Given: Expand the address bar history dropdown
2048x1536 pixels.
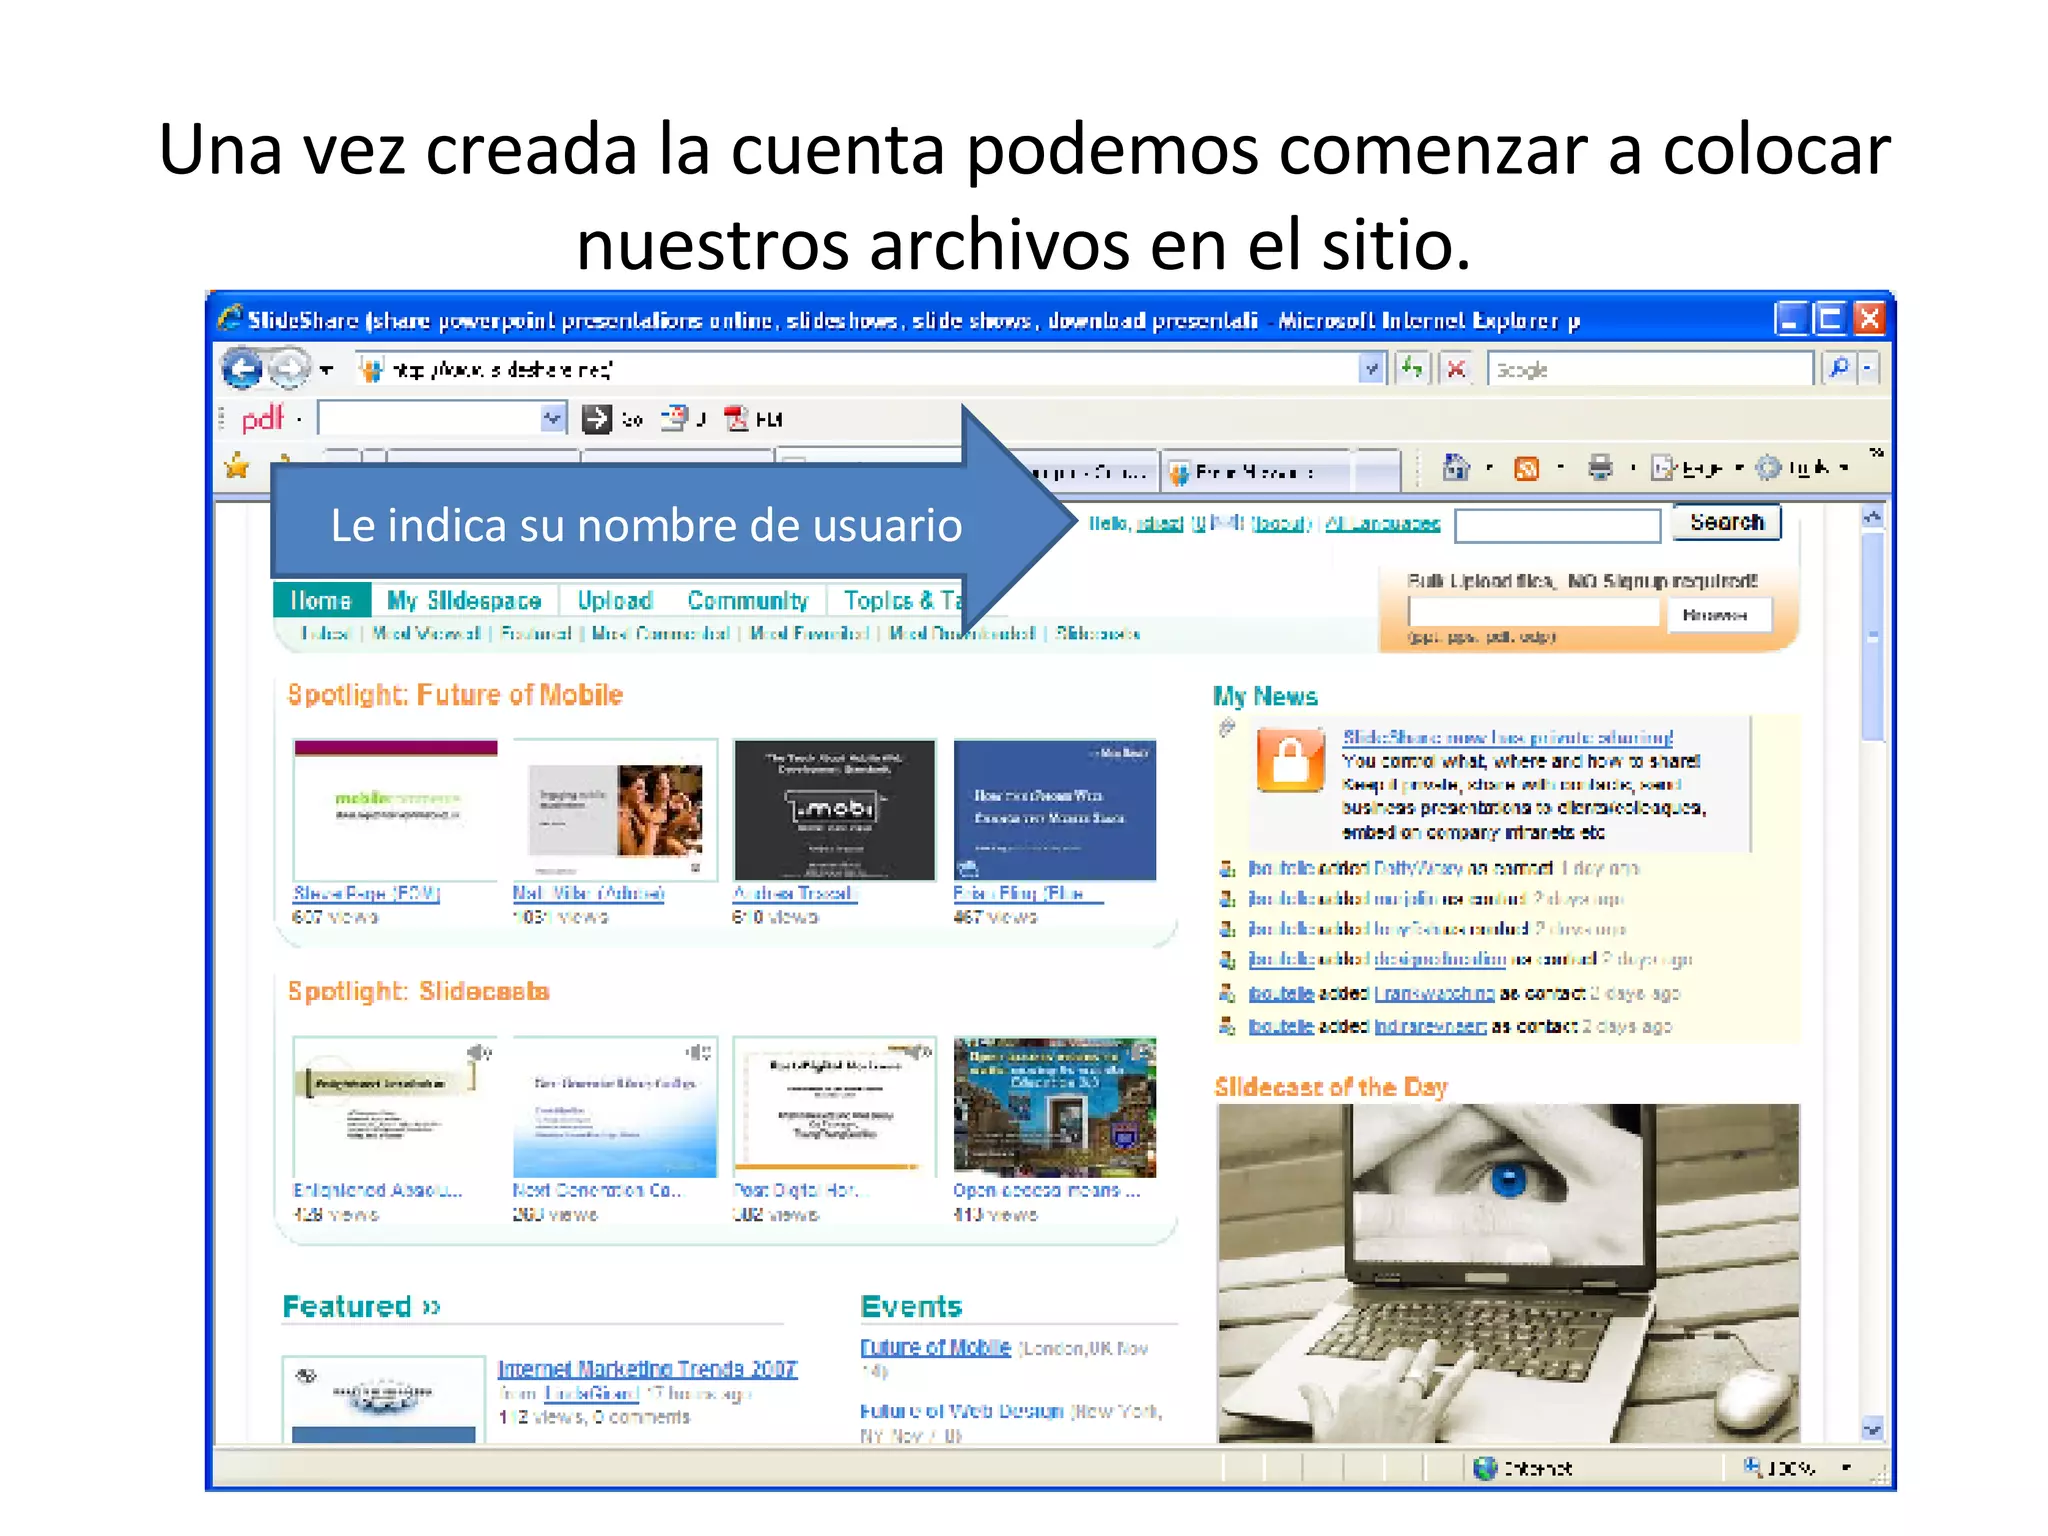Looking at the screenshot, I should tap(1372, 370).
